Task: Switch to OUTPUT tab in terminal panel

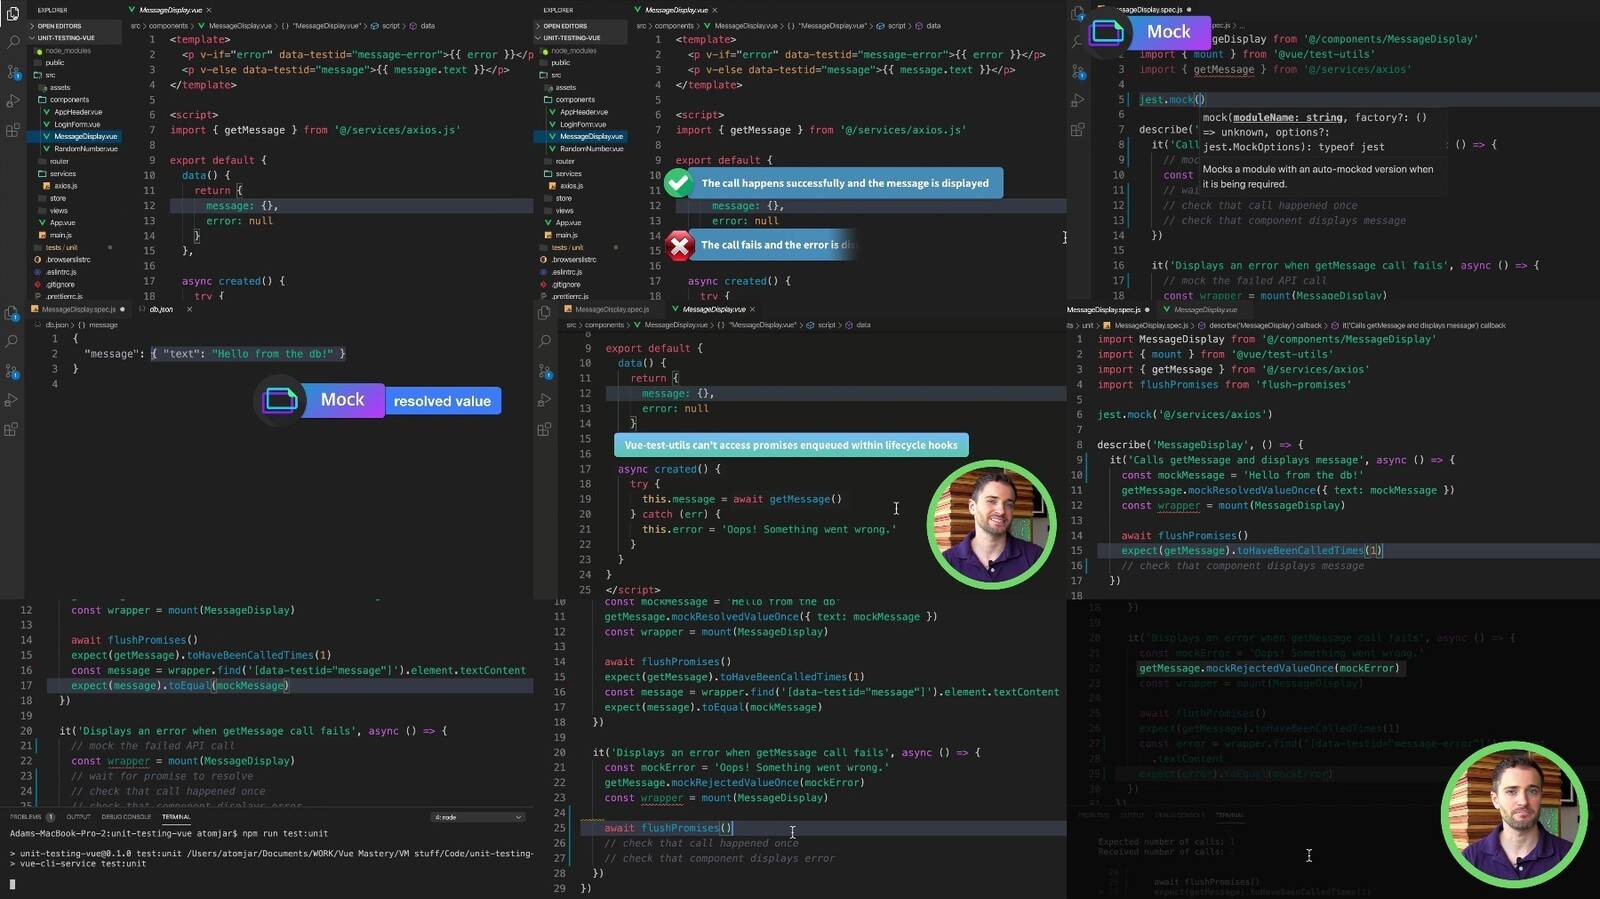Action: point(78,817)
